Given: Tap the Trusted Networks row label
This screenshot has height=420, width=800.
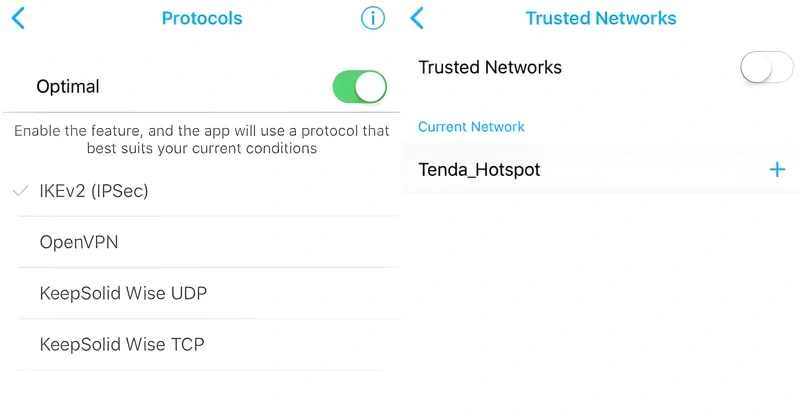Looking at the screenshot, I should click(x=490, y=68).
